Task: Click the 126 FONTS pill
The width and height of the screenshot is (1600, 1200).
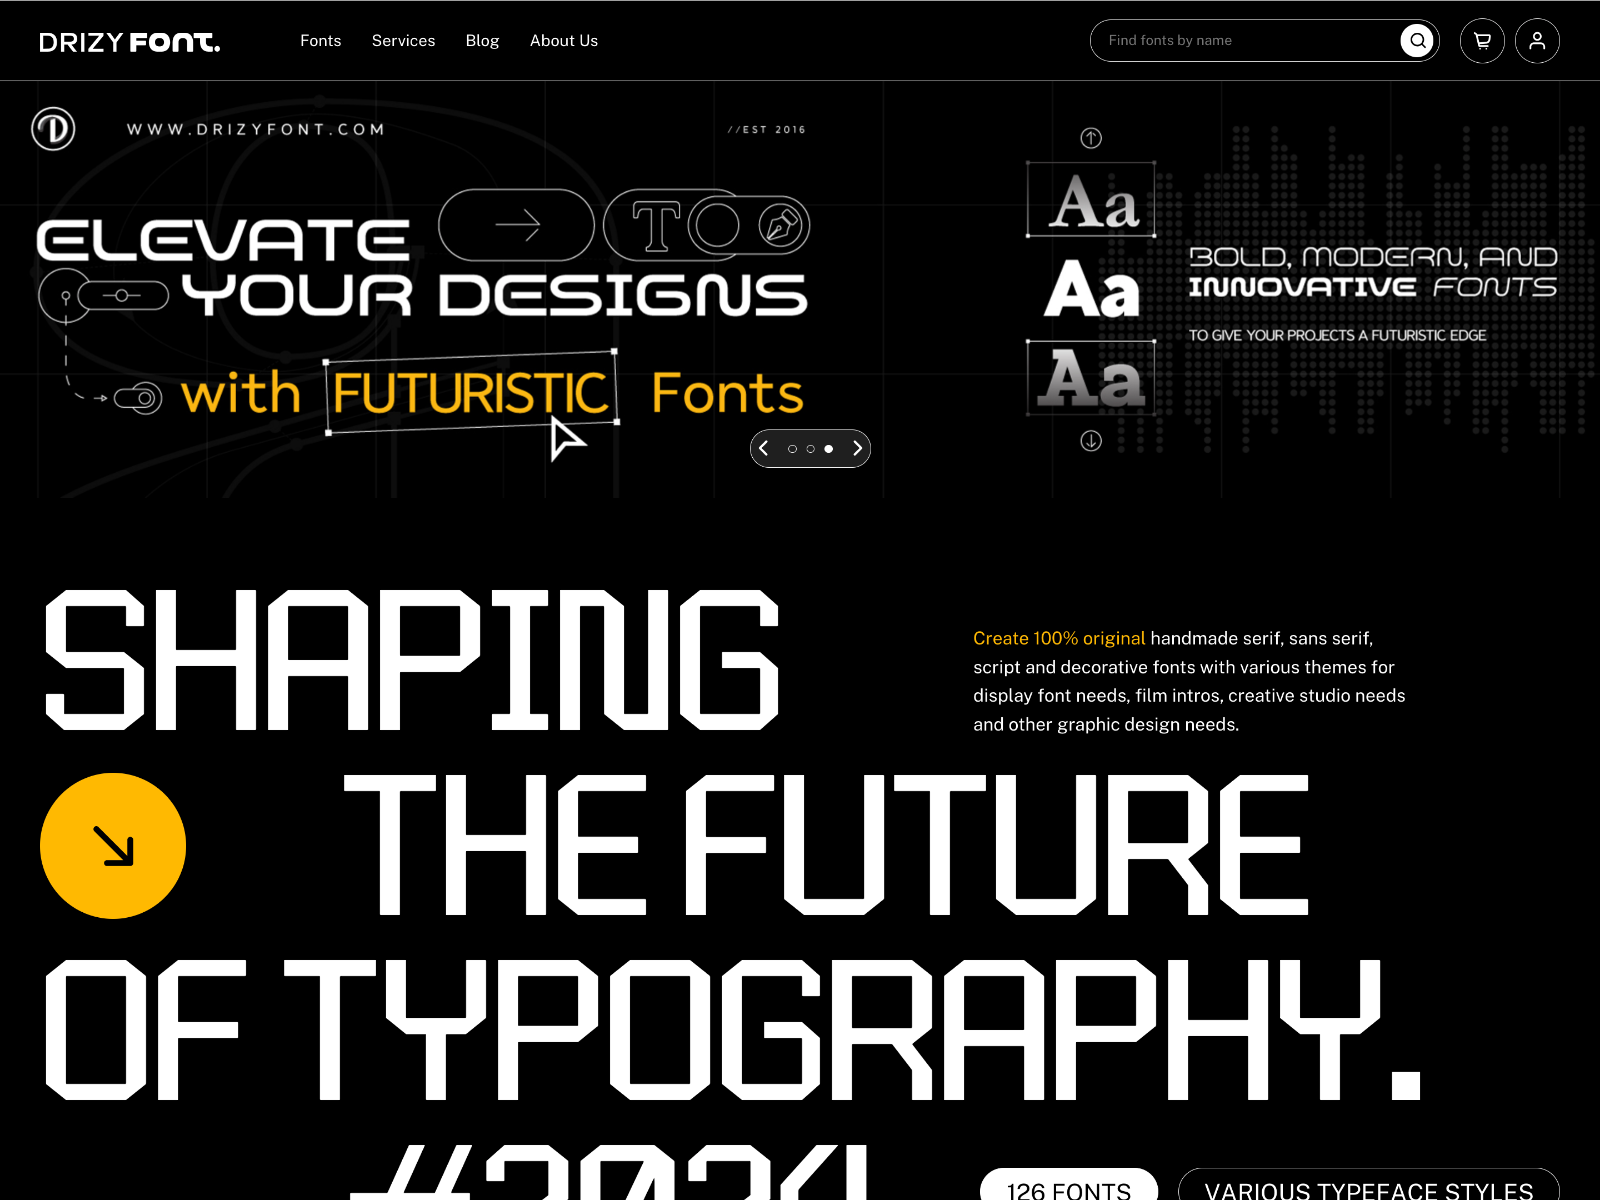Action: [x=1069, y=1186]
